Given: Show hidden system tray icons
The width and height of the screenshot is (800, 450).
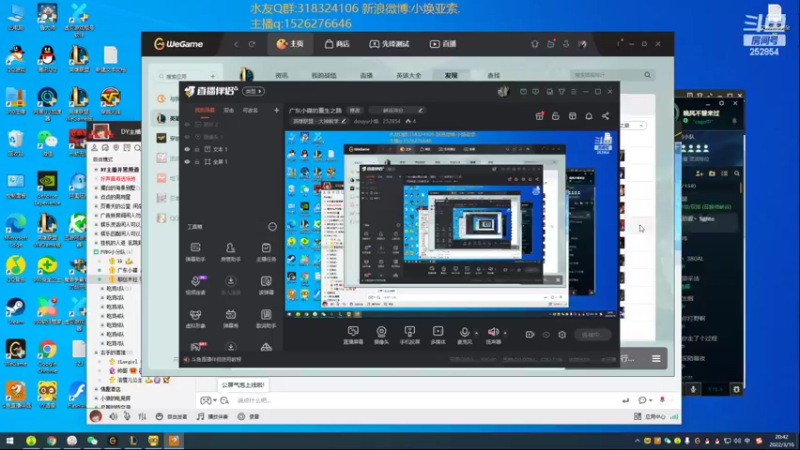Looking at the screenshot, I should coord(637,441).
